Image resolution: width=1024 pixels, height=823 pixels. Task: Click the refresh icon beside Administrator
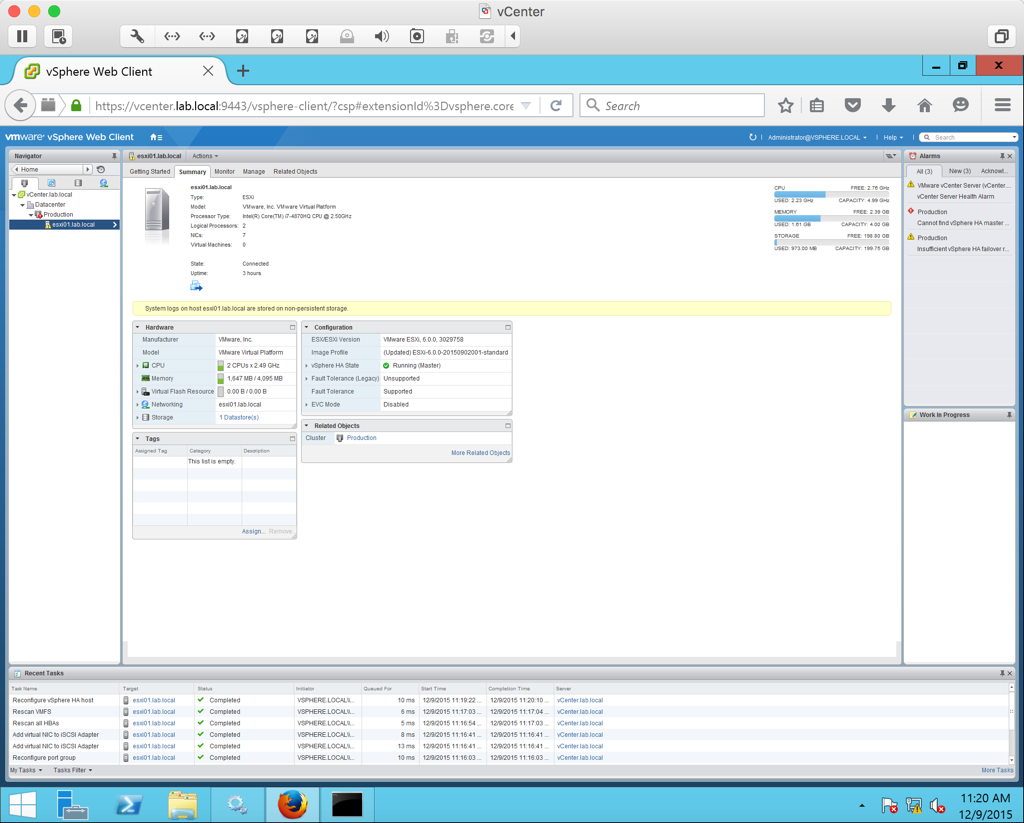click(752, 137)
